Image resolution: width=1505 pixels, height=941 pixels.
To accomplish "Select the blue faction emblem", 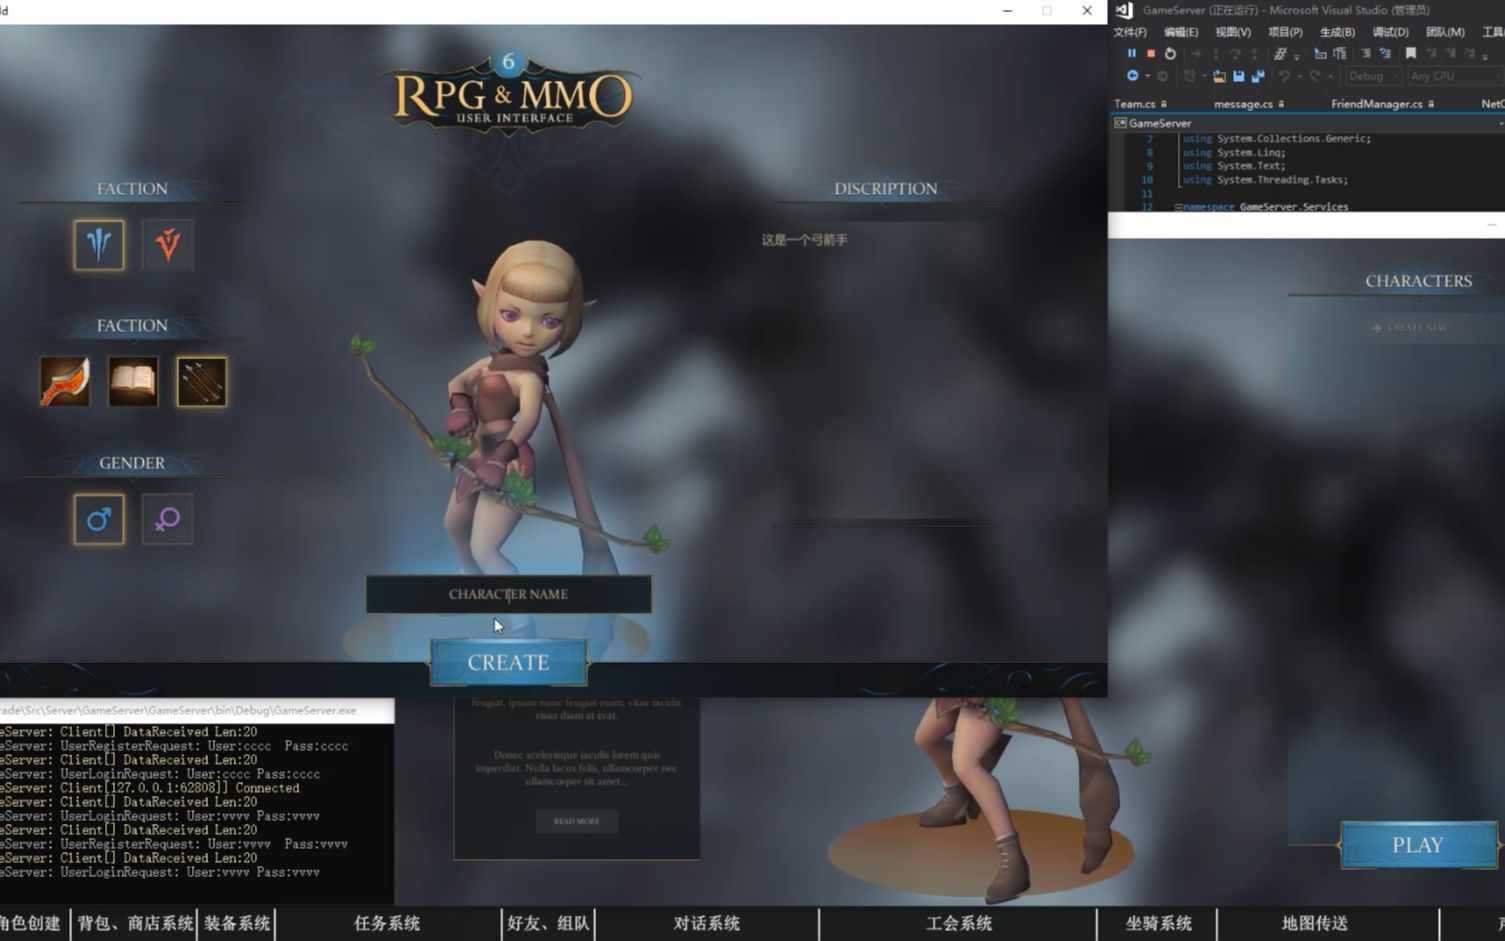I will pos(98,244).
